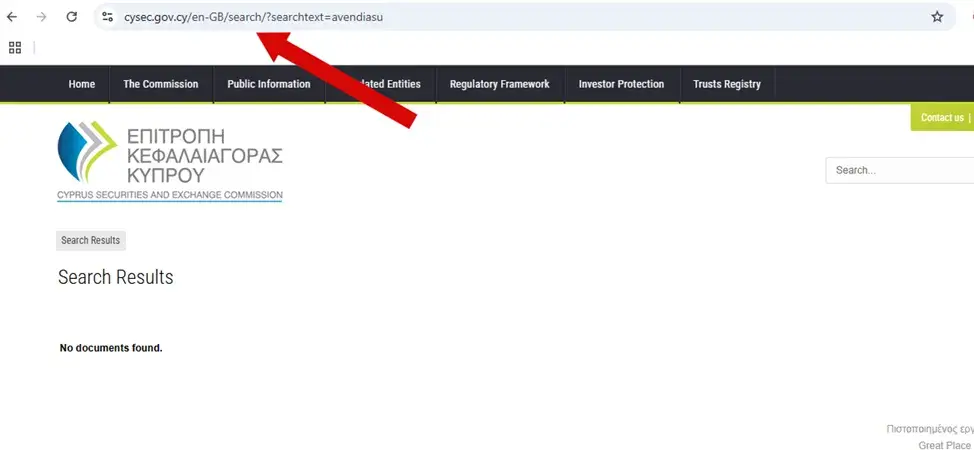The height and width of the screenshot is (450, 974).
Task: Click the site Search... input field
Action: [x=899, y=170]
